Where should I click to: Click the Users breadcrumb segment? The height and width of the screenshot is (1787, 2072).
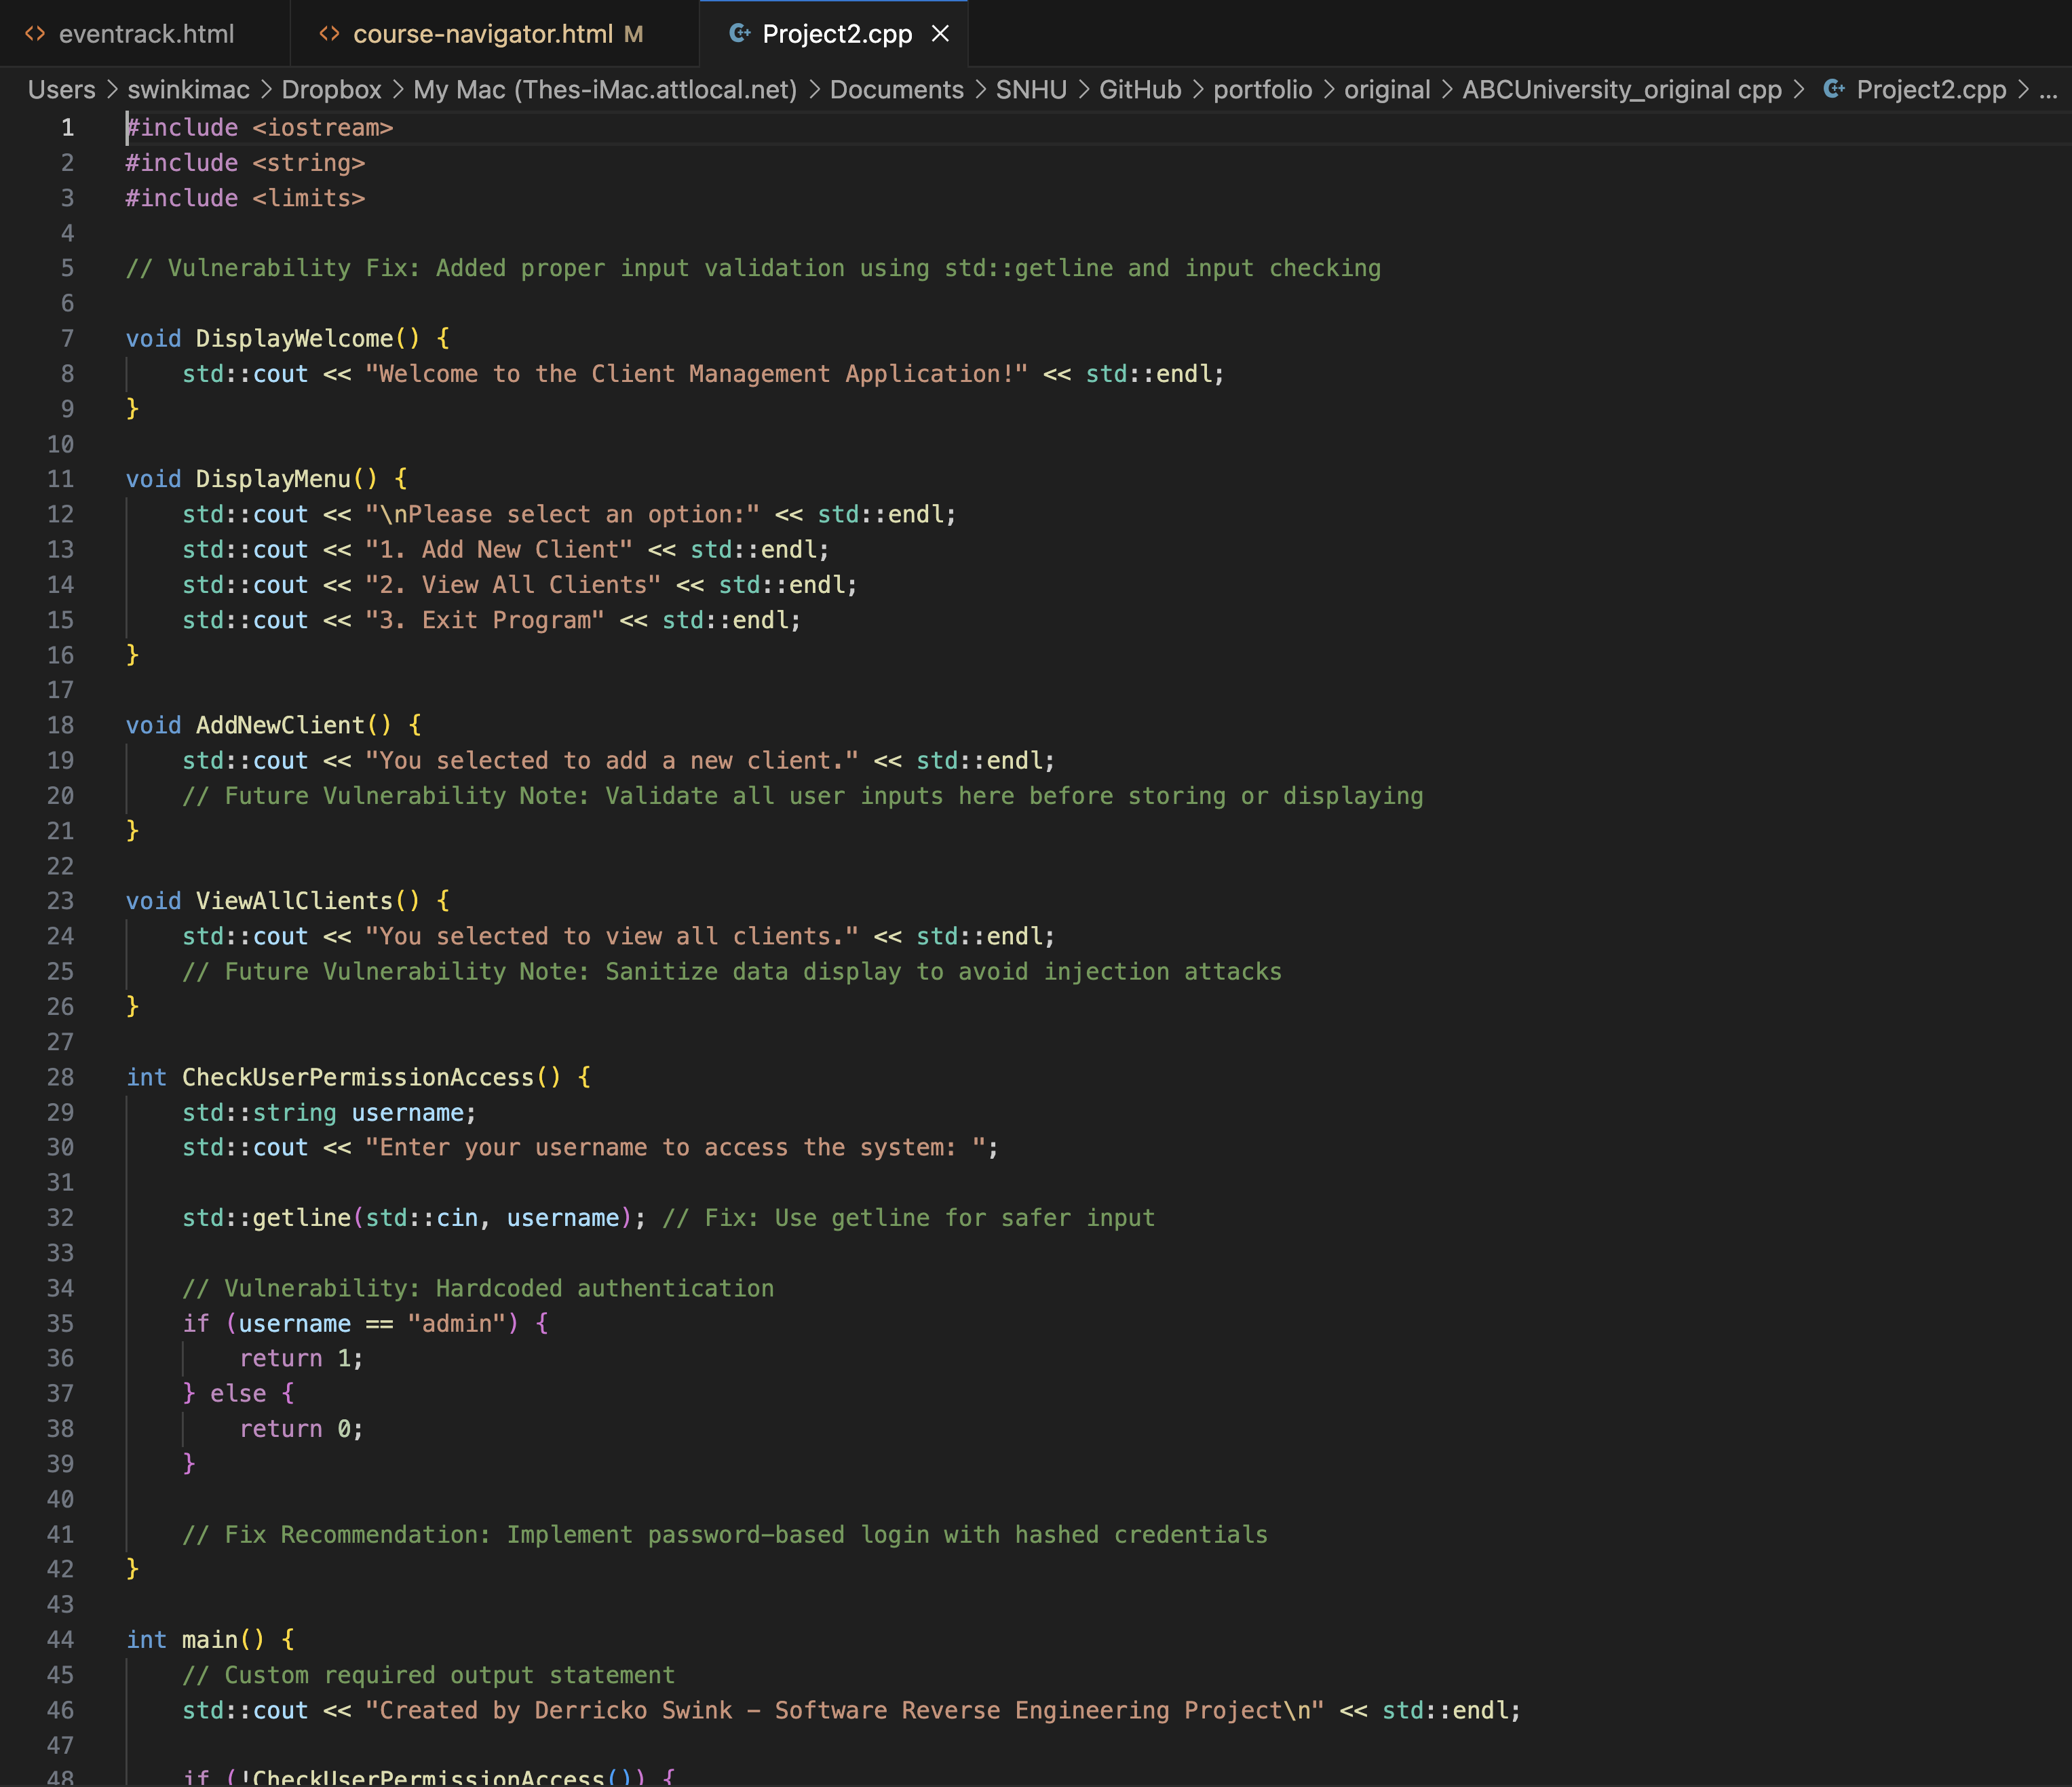(x=61, y=90)
